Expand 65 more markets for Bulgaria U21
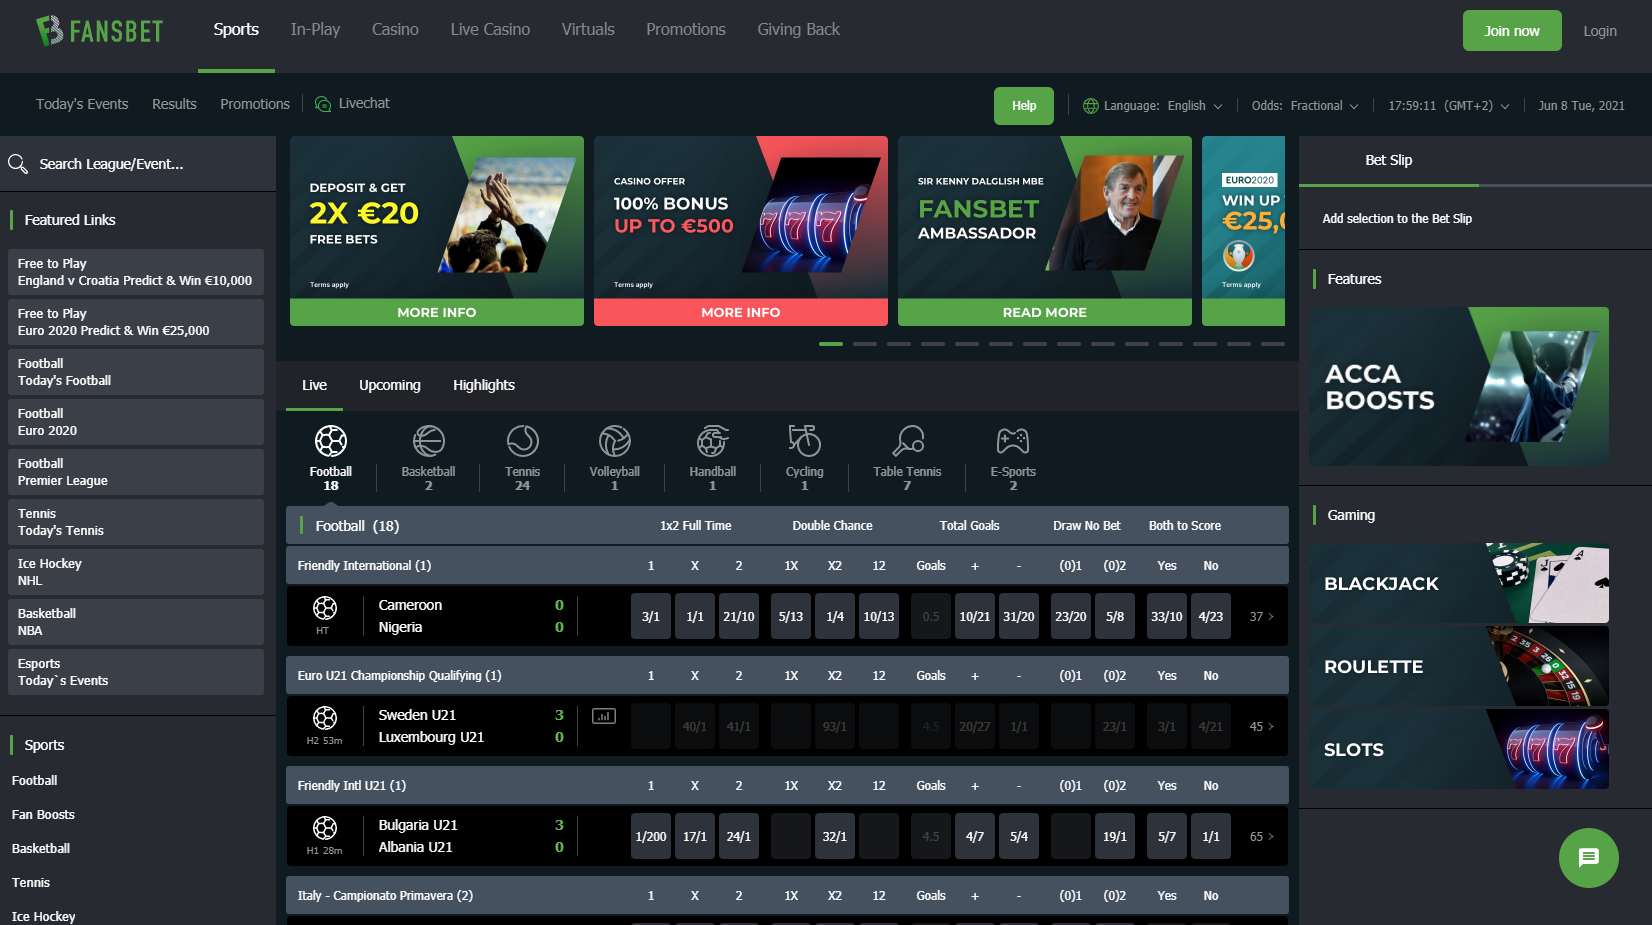 pos(1262,837)
